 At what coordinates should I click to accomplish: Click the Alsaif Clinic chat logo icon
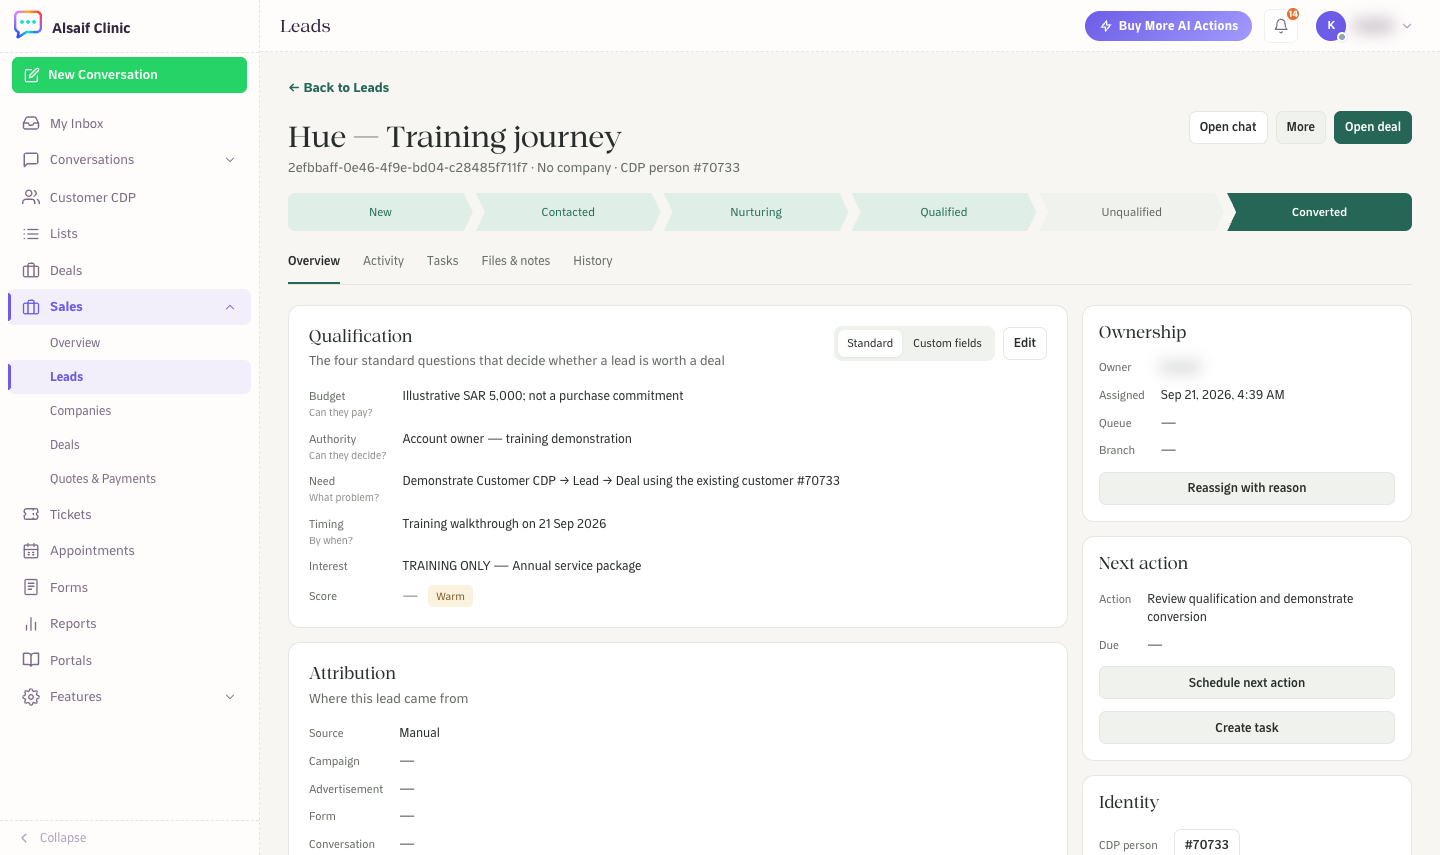[28, 25]
